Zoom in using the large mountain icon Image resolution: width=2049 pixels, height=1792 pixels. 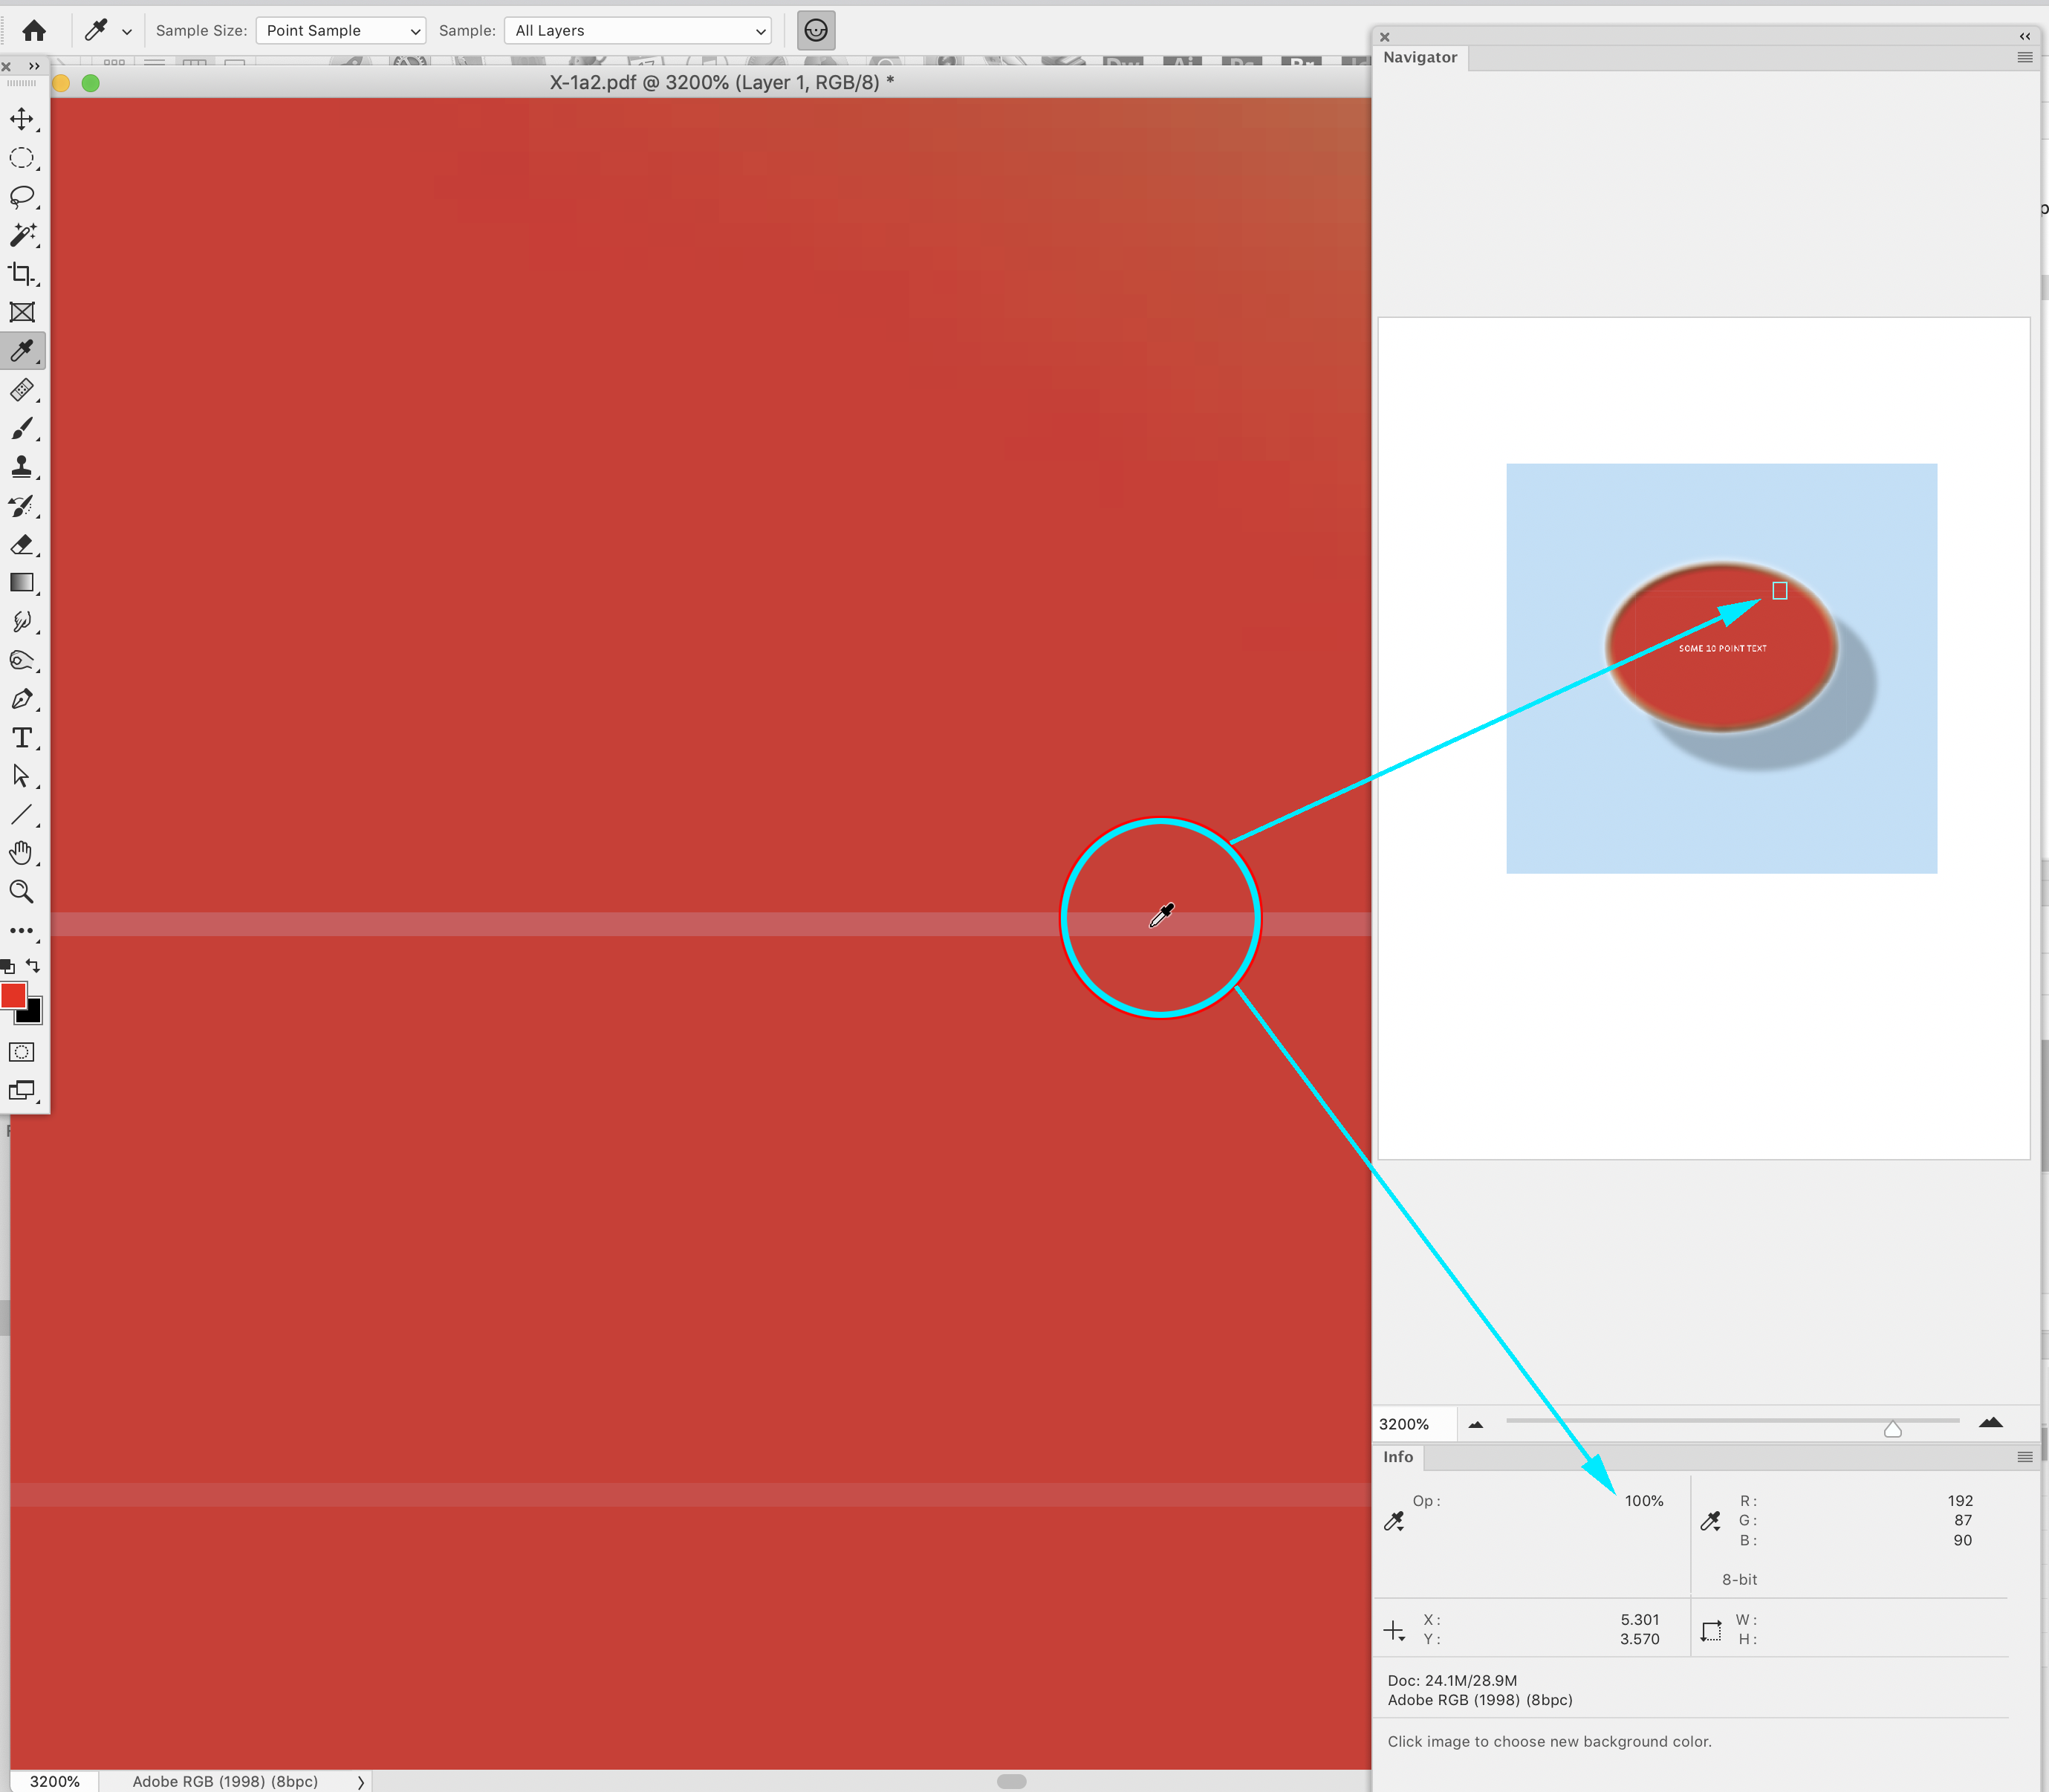click(x=1992, y=1423)
